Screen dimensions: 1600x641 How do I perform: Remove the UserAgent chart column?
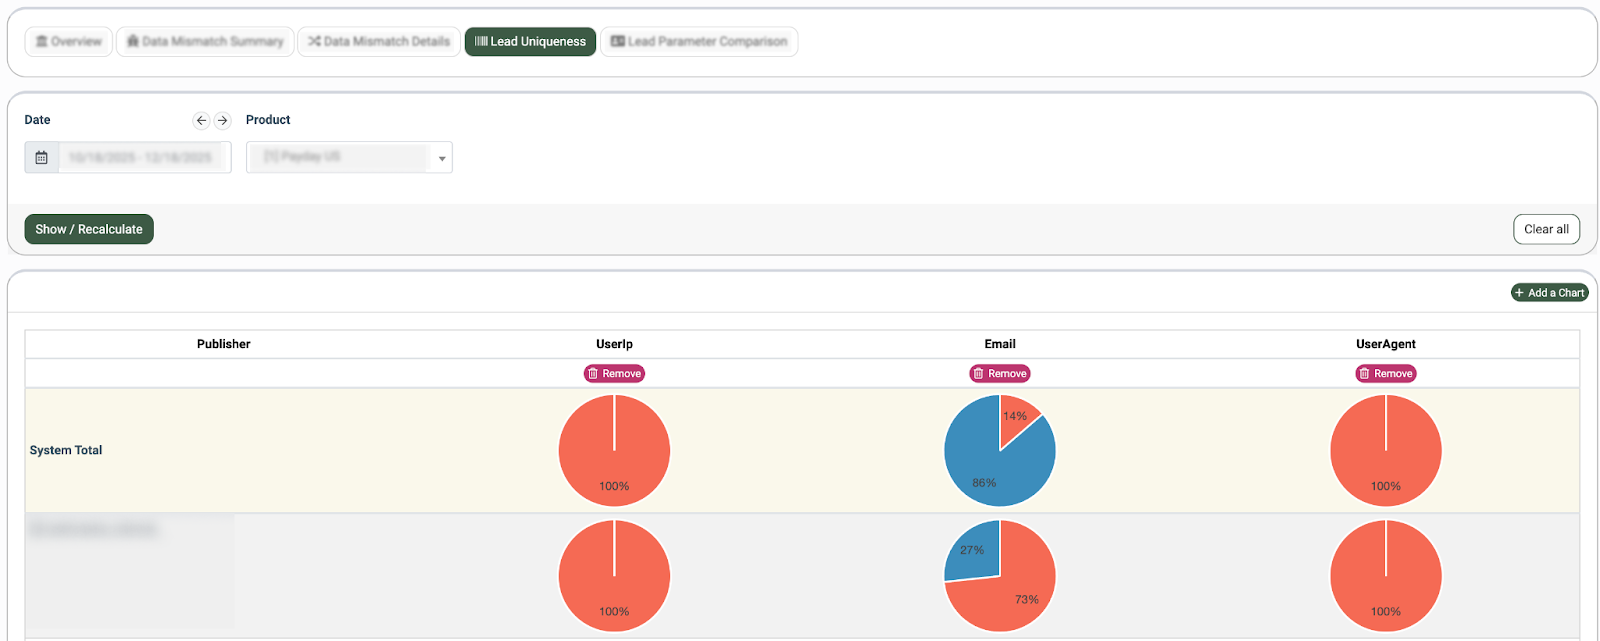(1385, 374)
